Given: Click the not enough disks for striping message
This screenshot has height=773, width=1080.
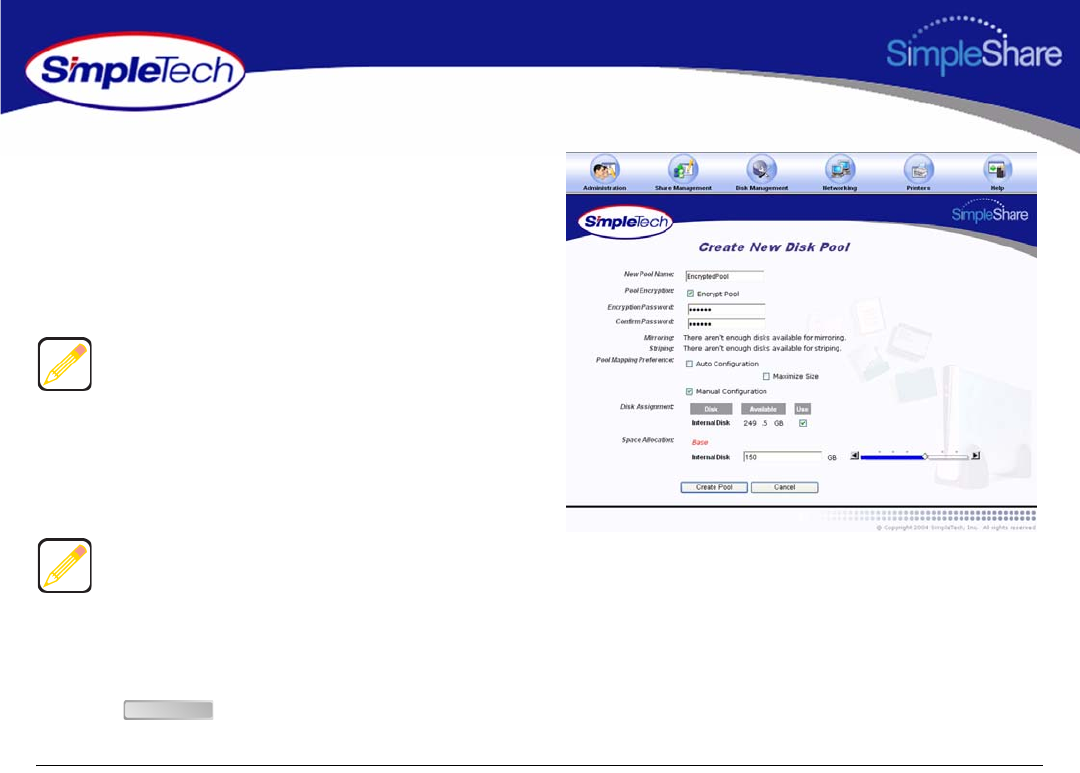Looking at the screenshot, I should [762, 349].
